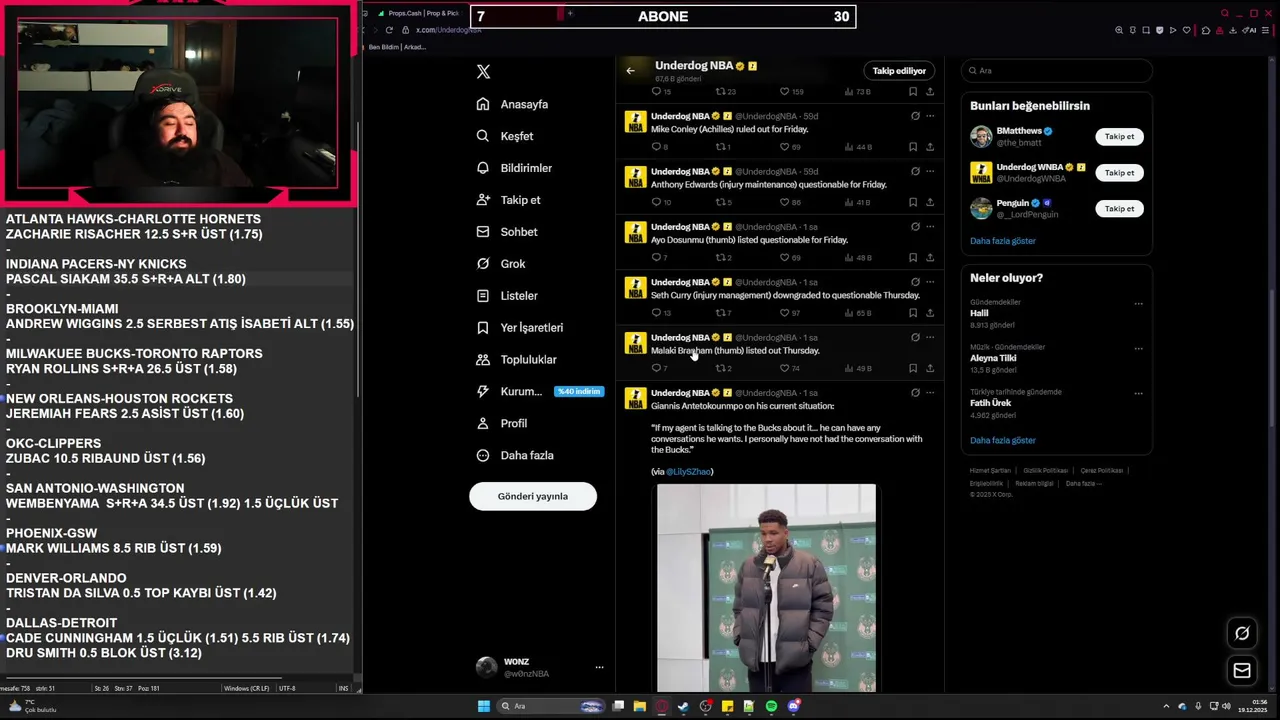1280x720 pixels.
Task: Open the Aleyna Tilki trending topic
Action: pos(993,358)
